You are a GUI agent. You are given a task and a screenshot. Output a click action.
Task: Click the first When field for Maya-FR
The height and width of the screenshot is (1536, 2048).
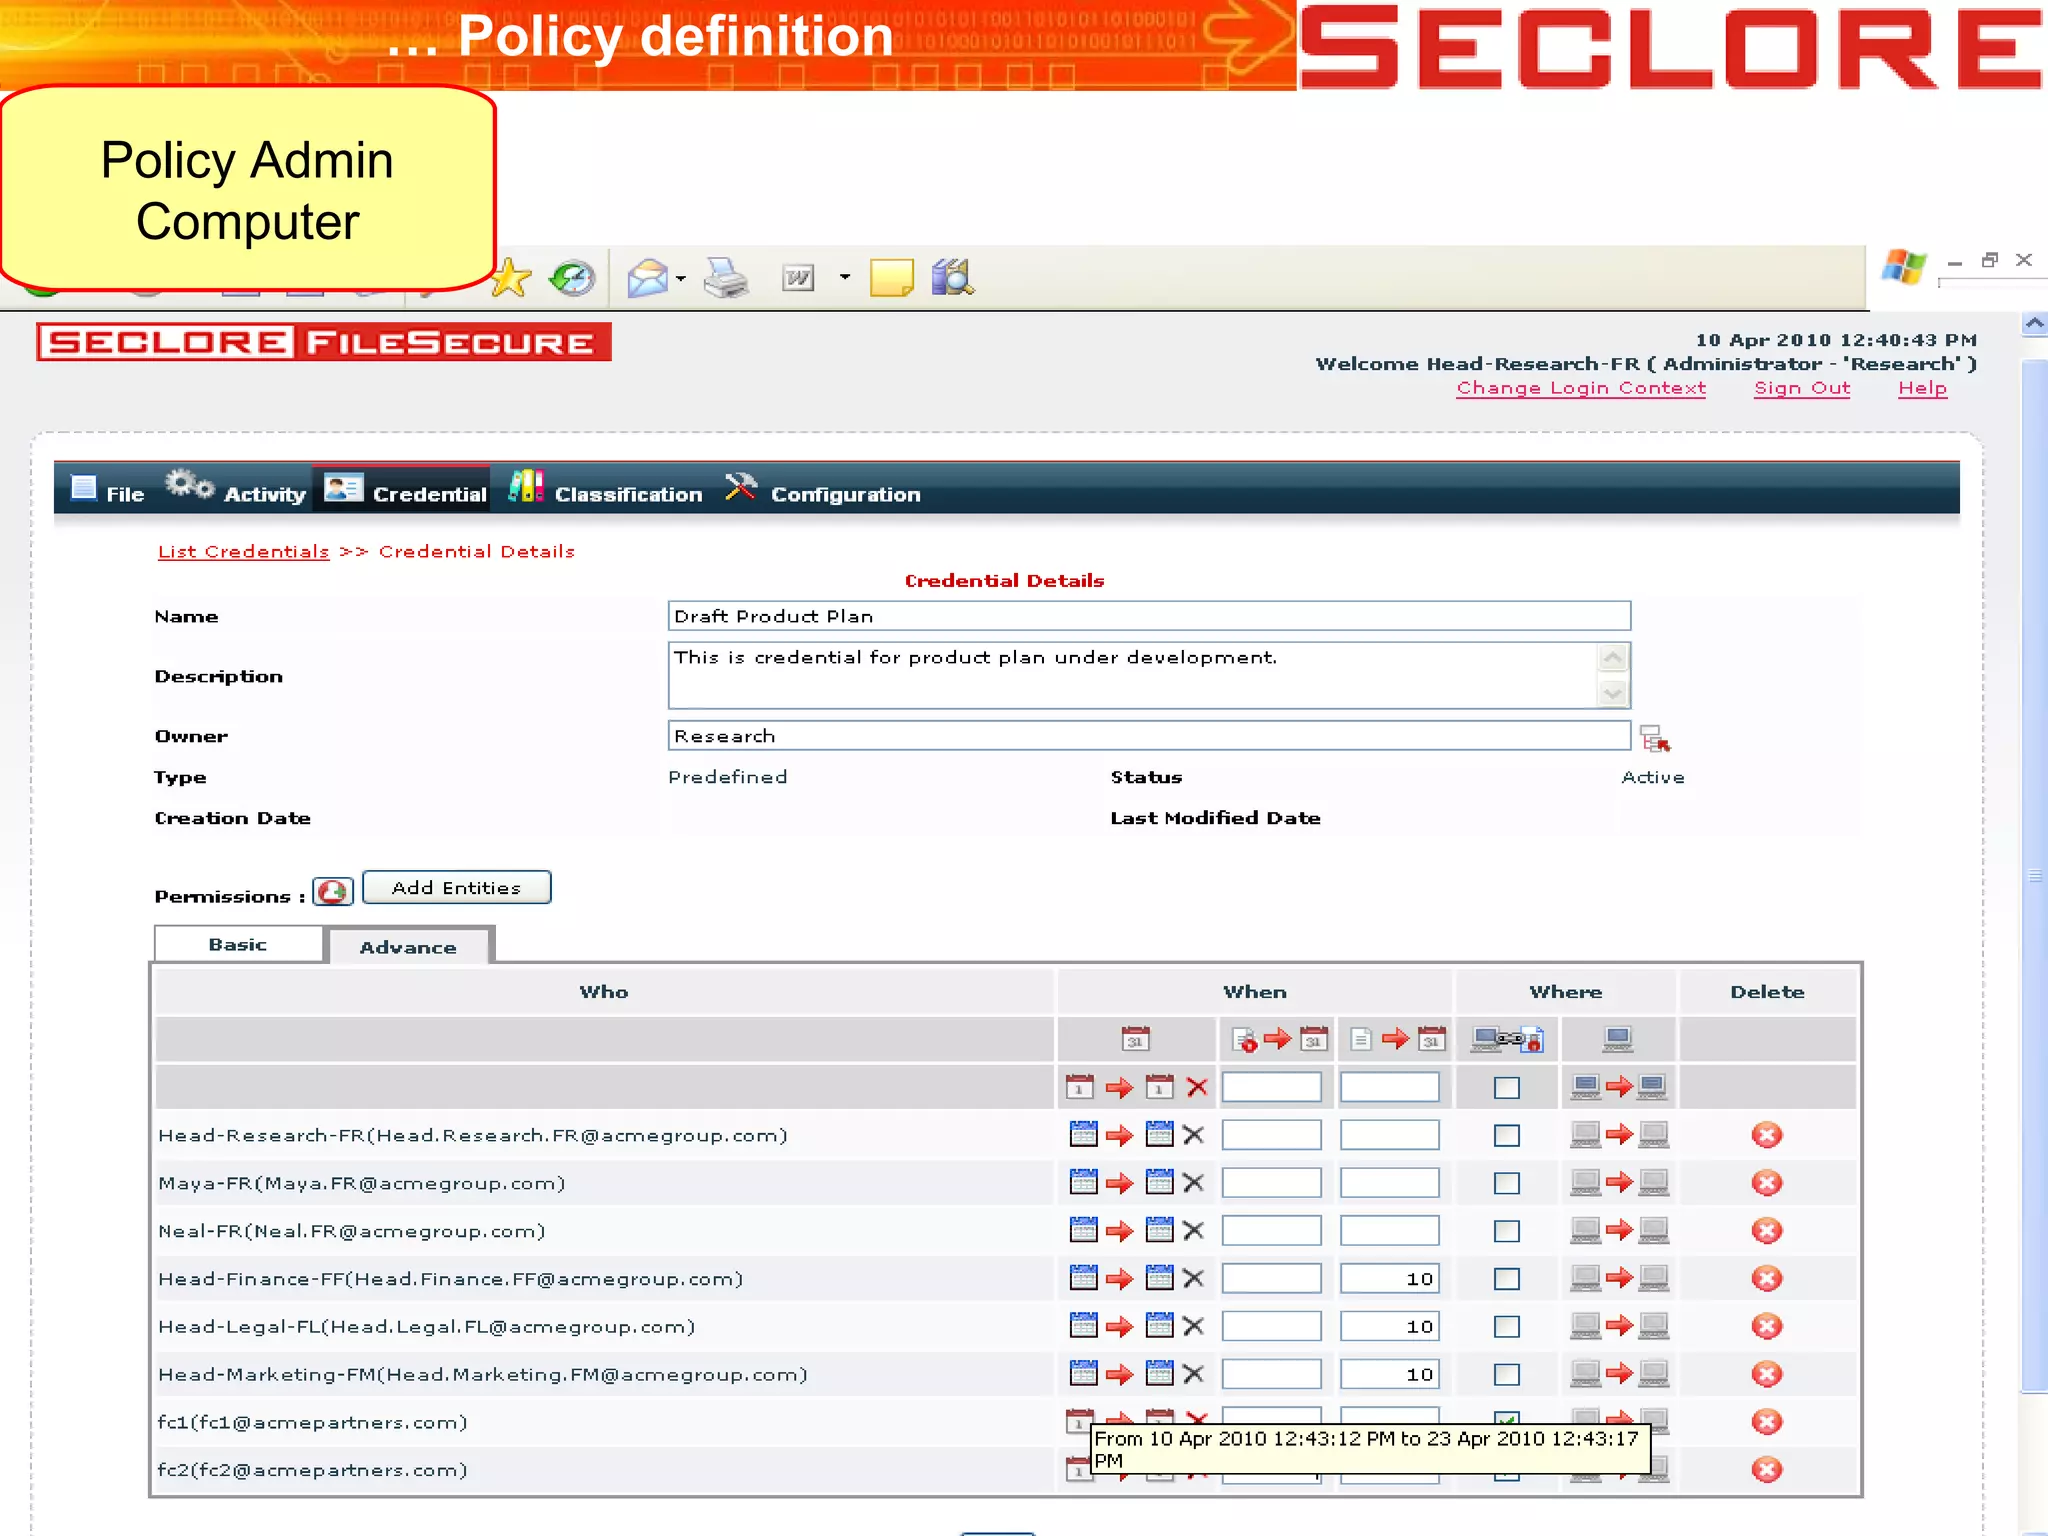coord(1272,1183)
